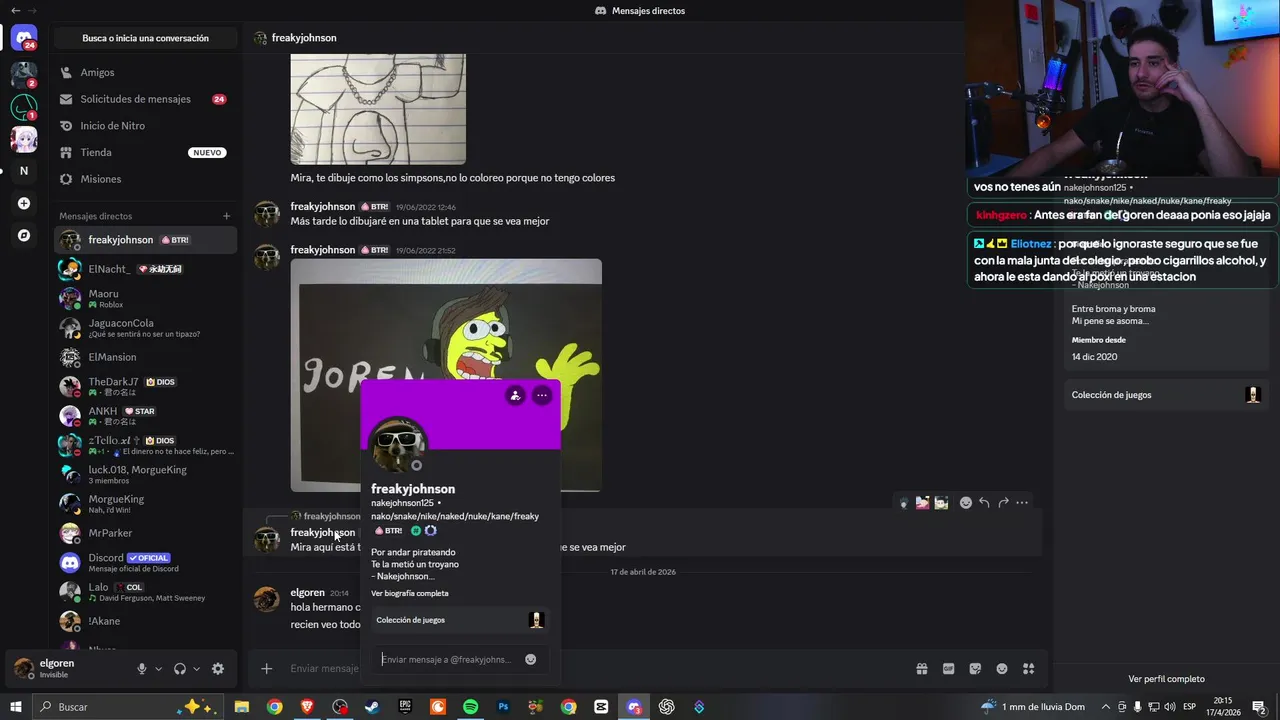Screen dimensions: 1280x720
Task: Open the Windows Start menu
Action: tap(15, 707)
